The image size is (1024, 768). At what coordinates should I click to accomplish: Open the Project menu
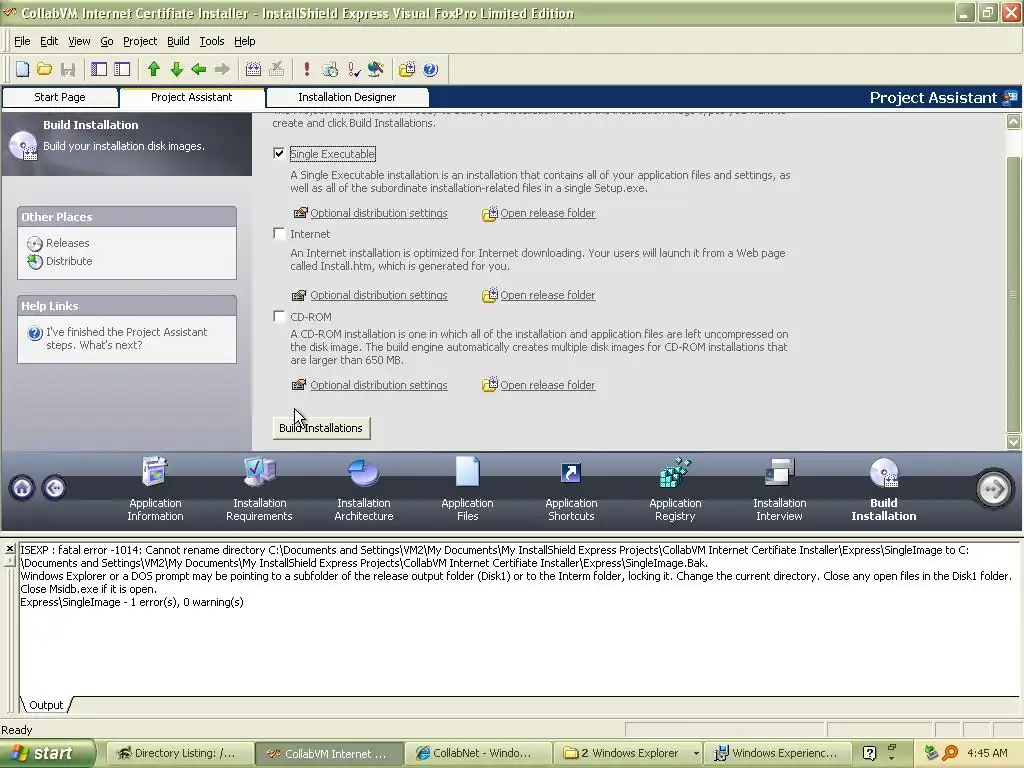[140, 41]
